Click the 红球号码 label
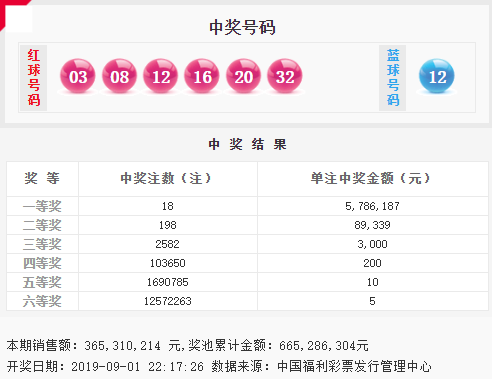Viewport: 492px width, 379px height. (34, 78)
